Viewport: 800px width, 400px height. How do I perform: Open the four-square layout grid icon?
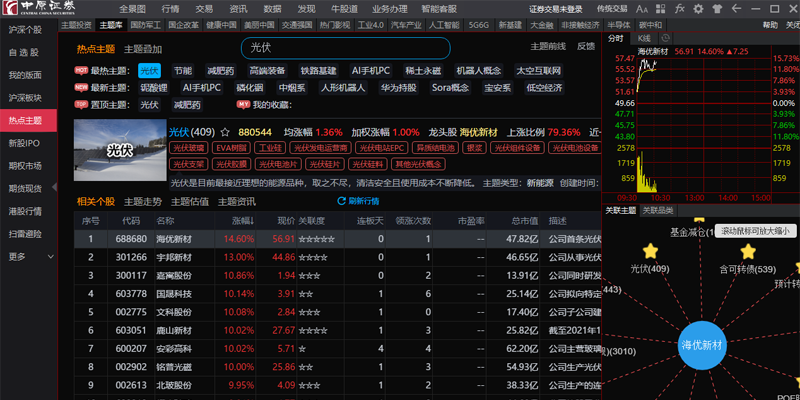click(x=661, y=9)
